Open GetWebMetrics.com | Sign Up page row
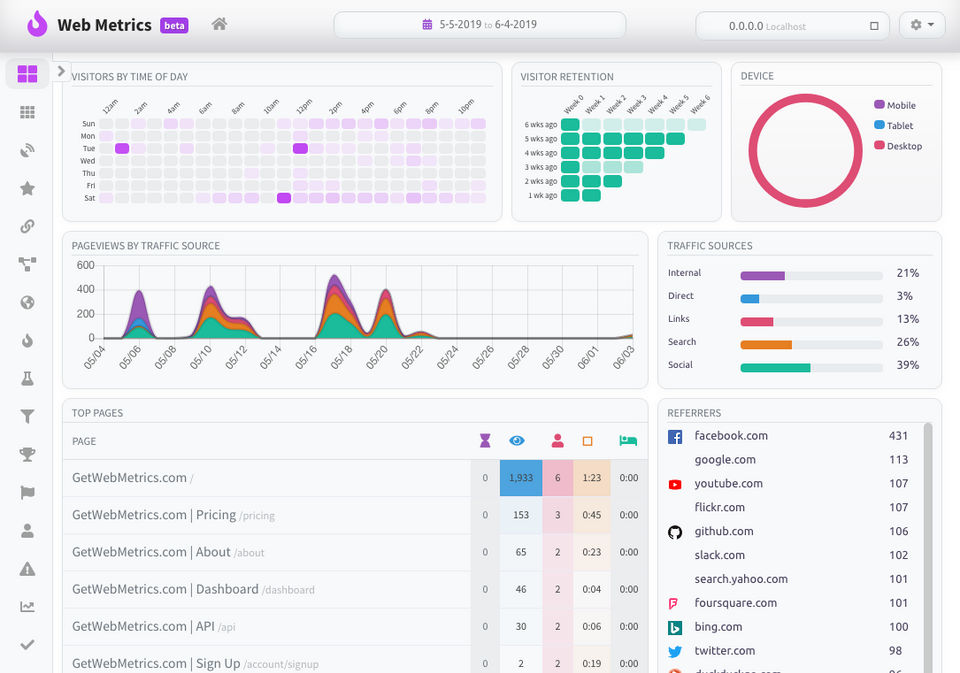960x673 pixels. pos(355,662)
